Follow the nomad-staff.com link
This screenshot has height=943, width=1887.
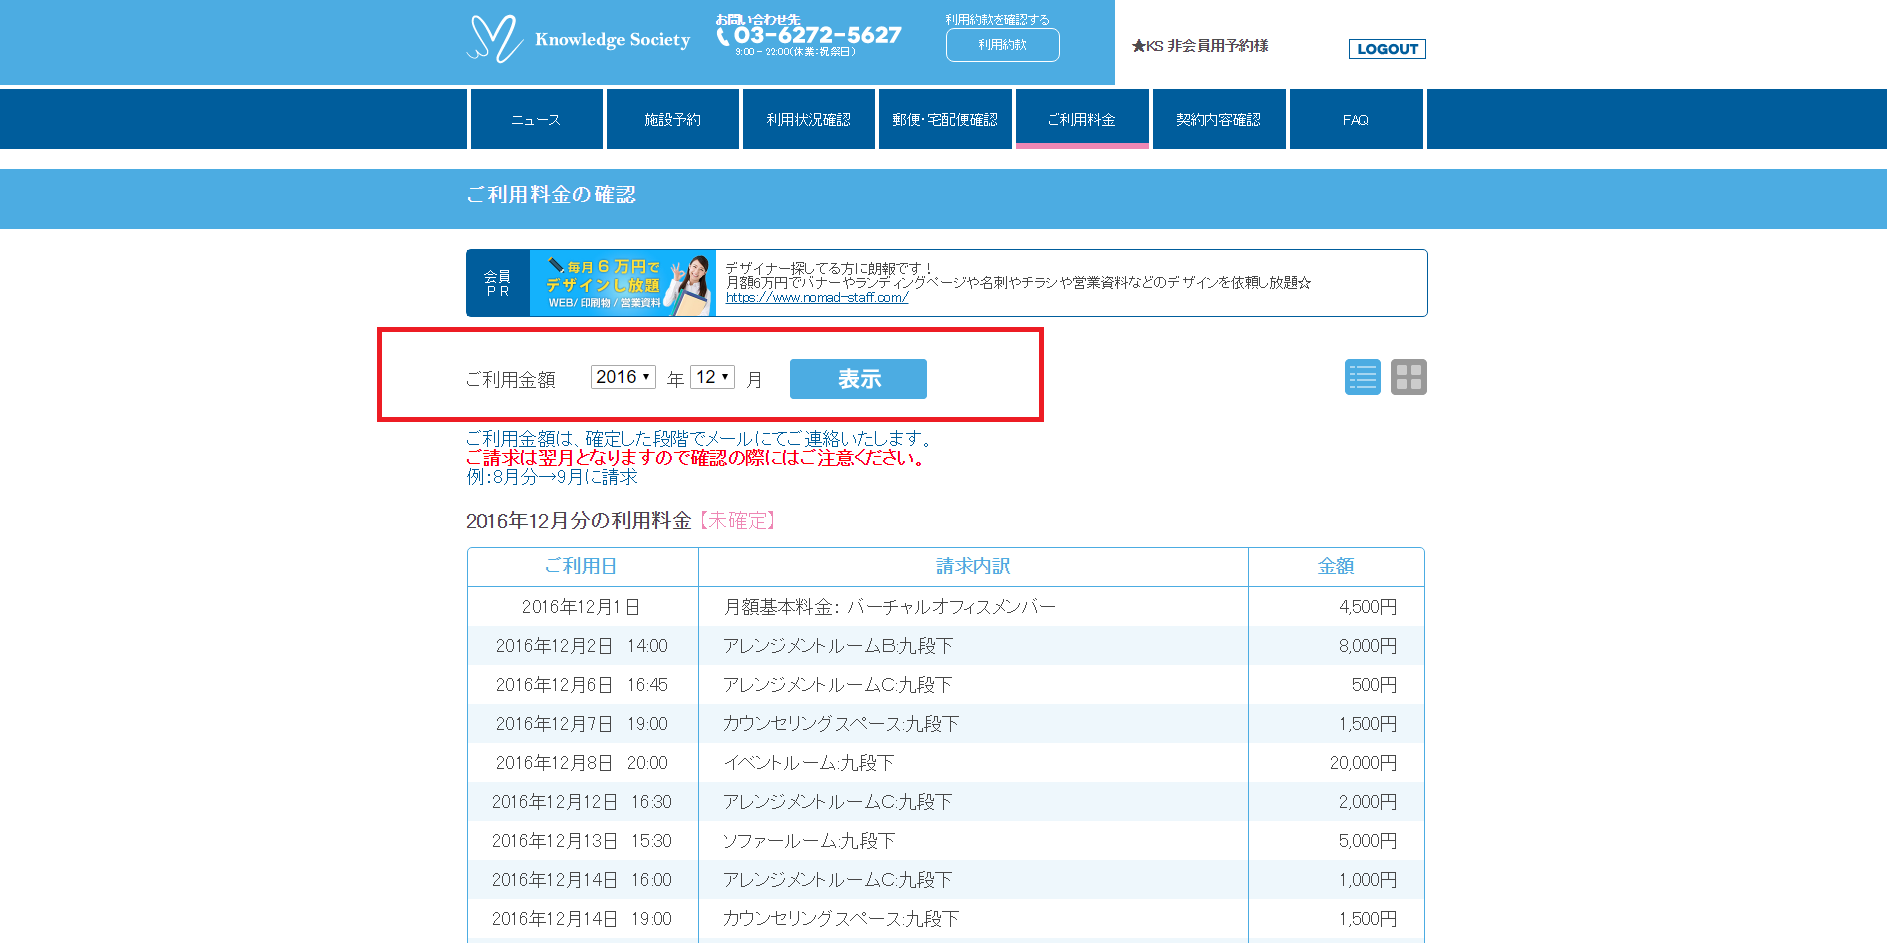(816, 298)
